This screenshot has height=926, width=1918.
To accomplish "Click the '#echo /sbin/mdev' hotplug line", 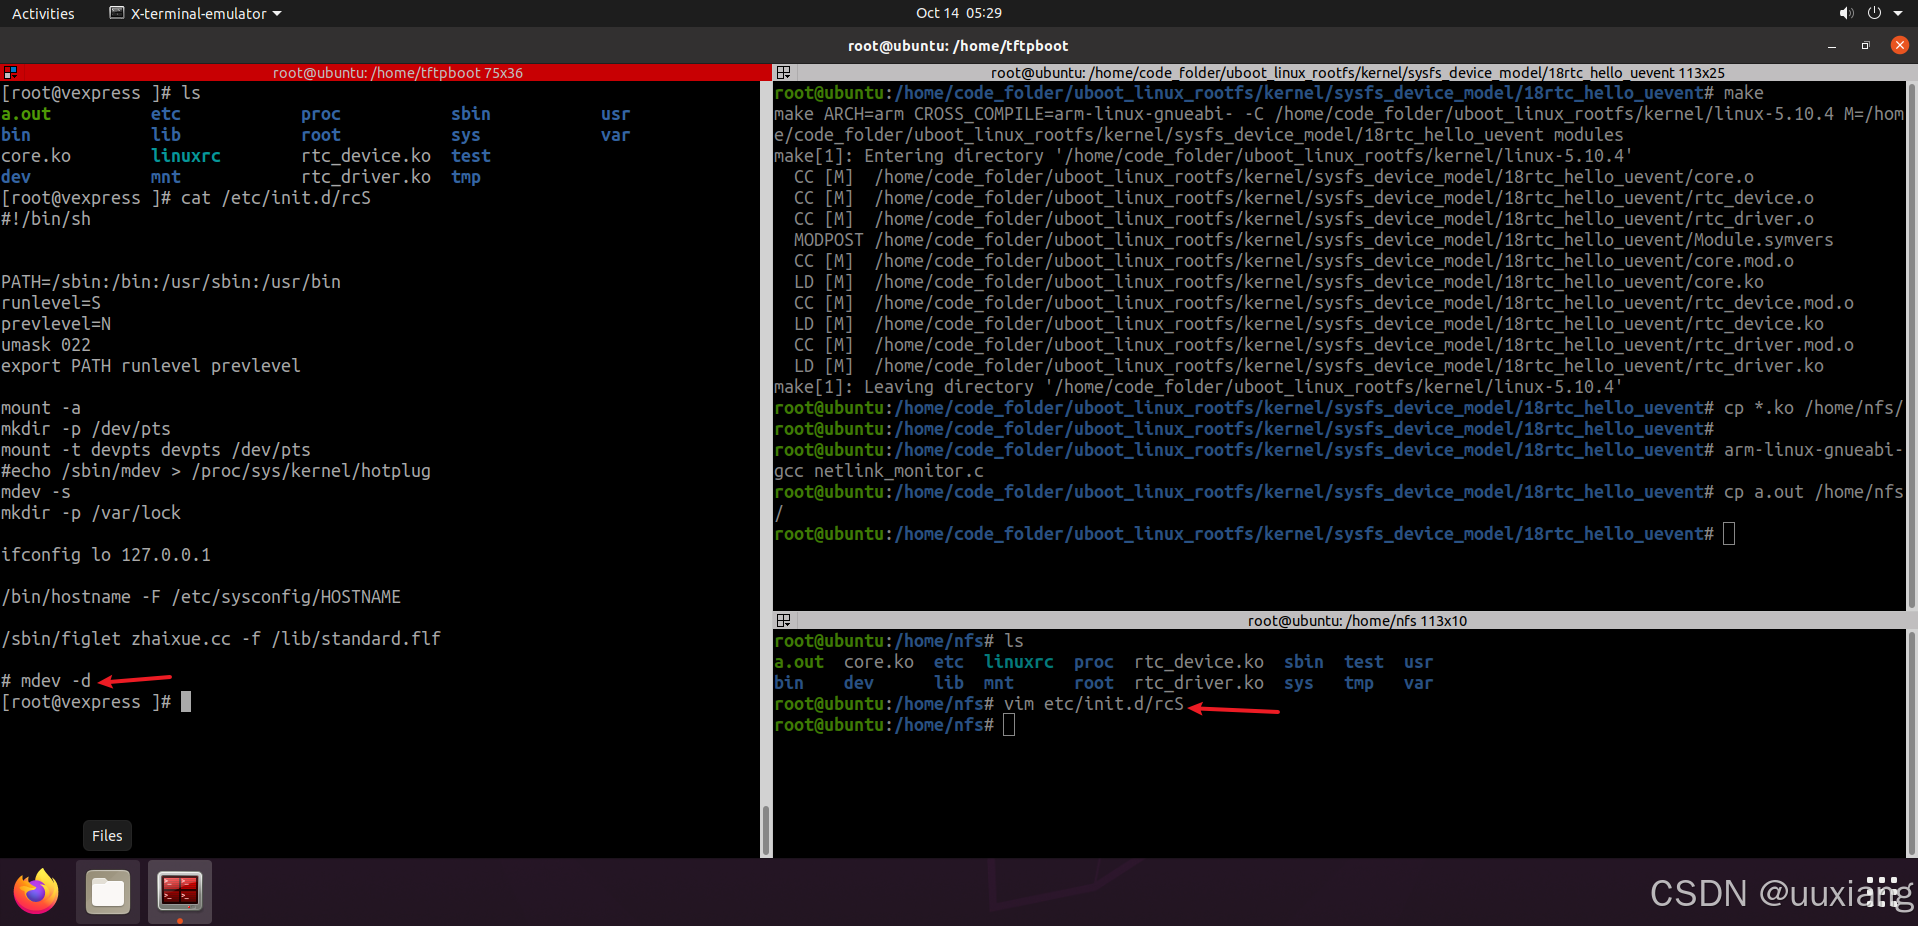I will tap(216, 471).
